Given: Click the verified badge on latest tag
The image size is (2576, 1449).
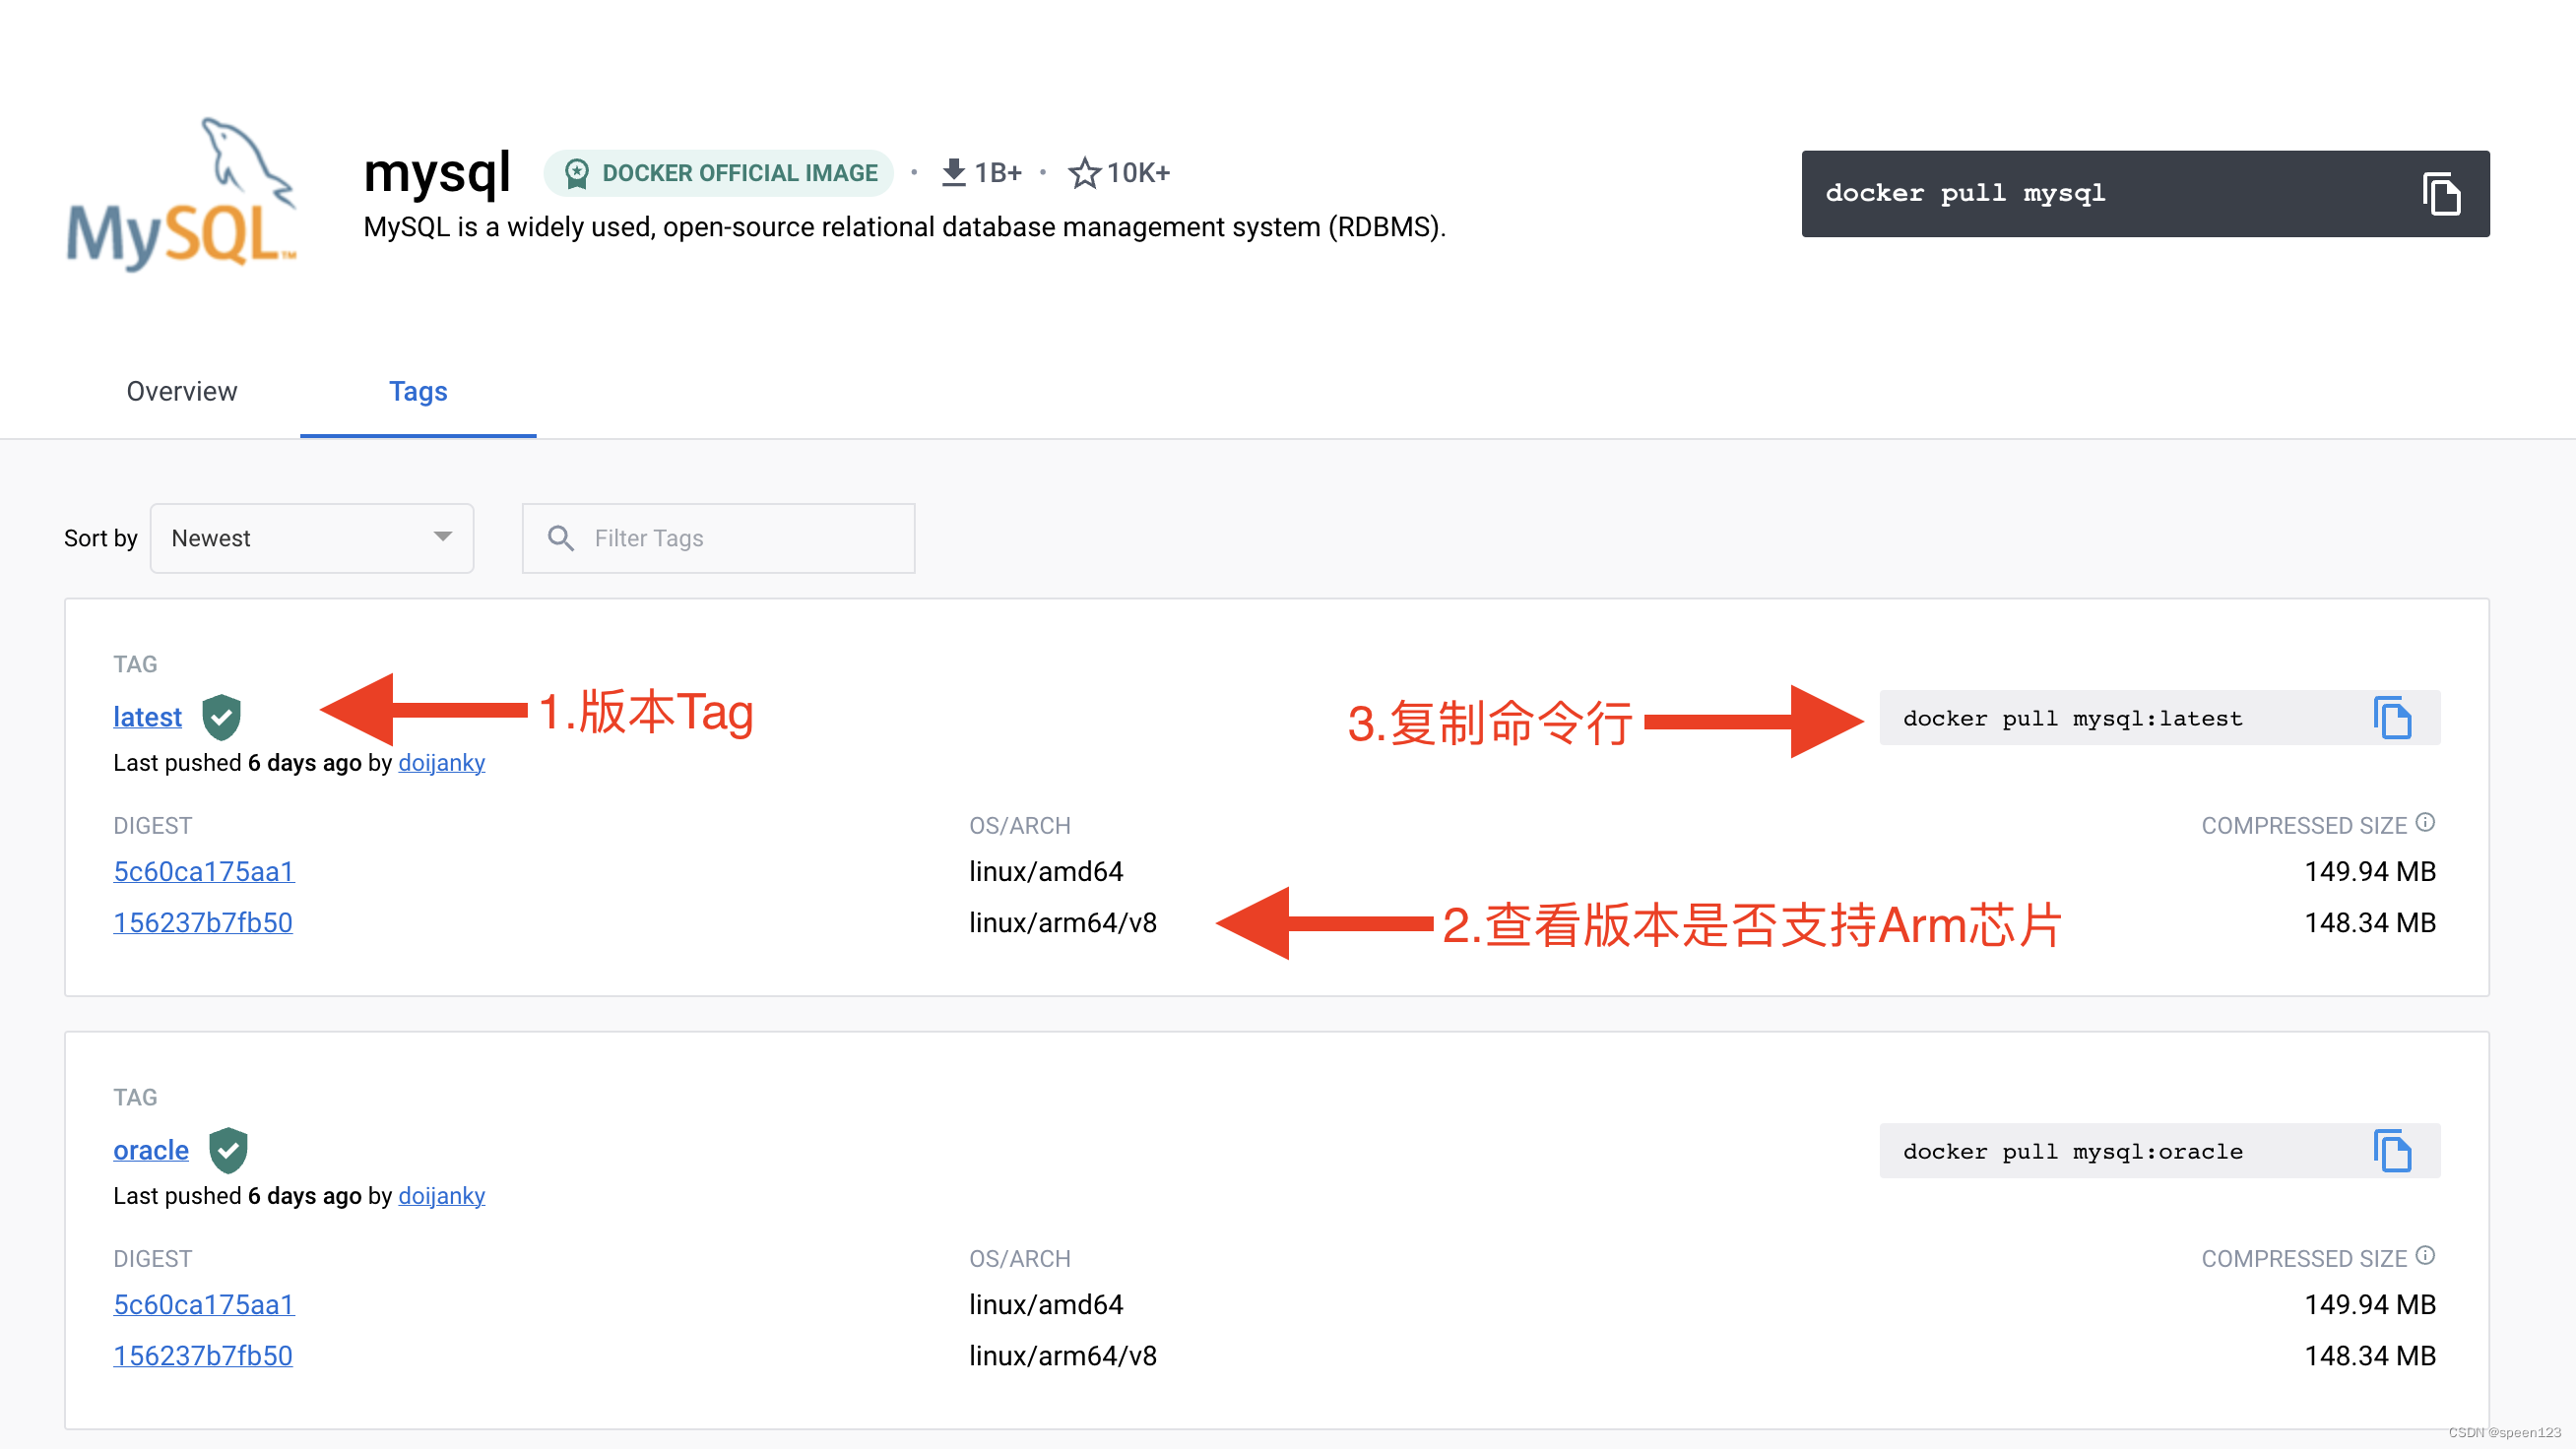Looking at the screenshot, I should coord(220,717).
